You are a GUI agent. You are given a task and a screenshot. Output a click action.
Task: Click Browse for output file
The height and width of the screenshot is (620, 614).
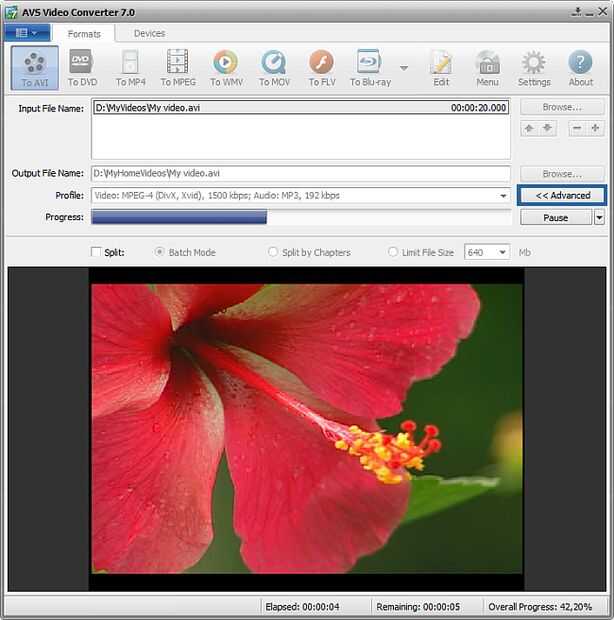pyautogui.click(x=562, y=174)
